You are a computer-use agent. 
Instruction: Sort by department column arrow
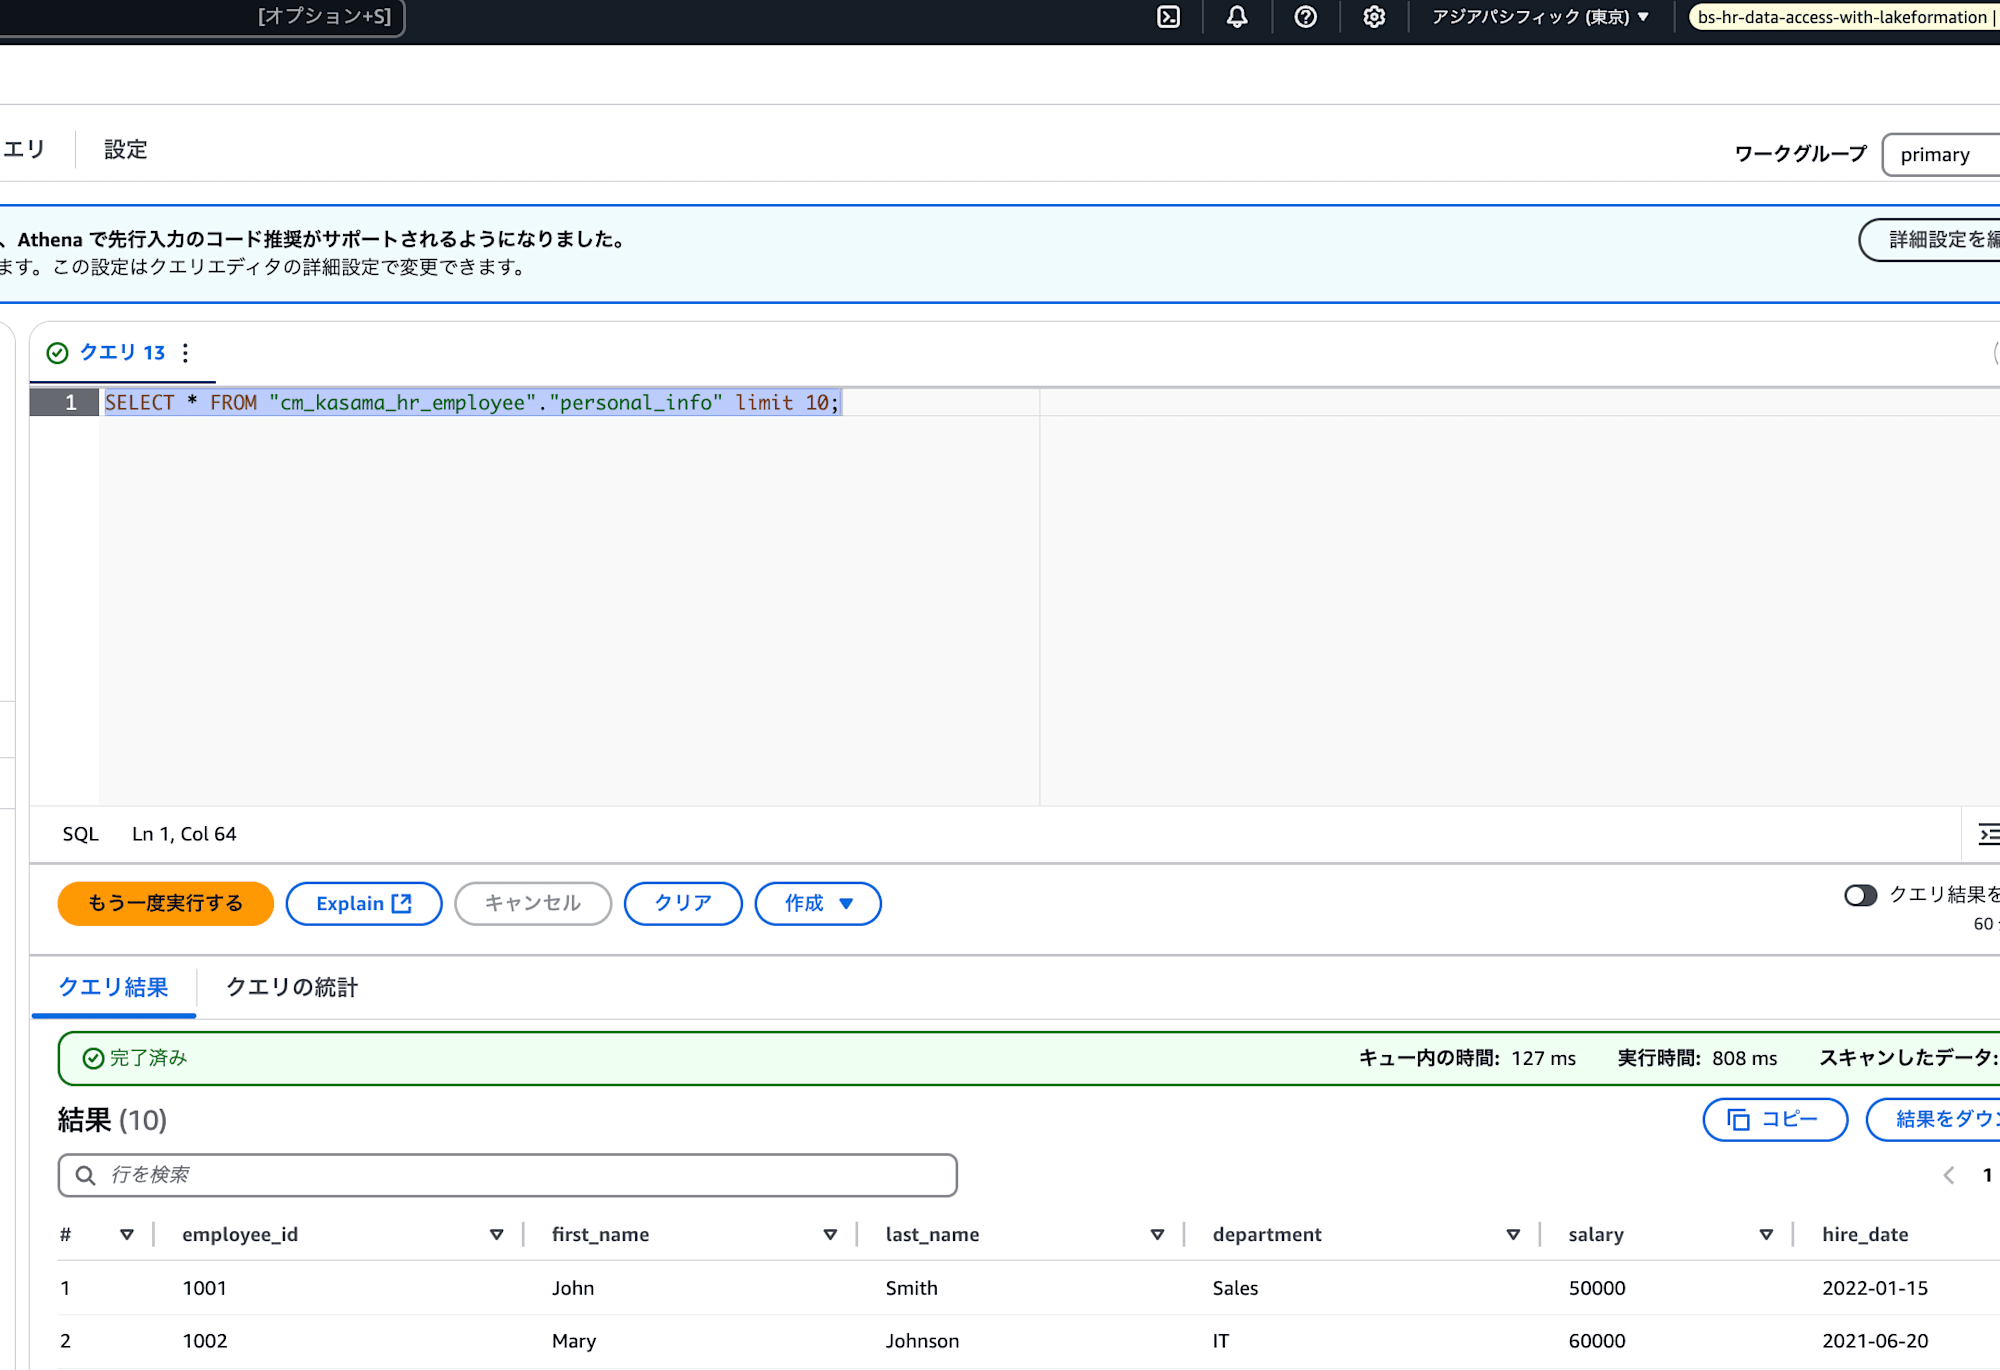(1513, 1235)
